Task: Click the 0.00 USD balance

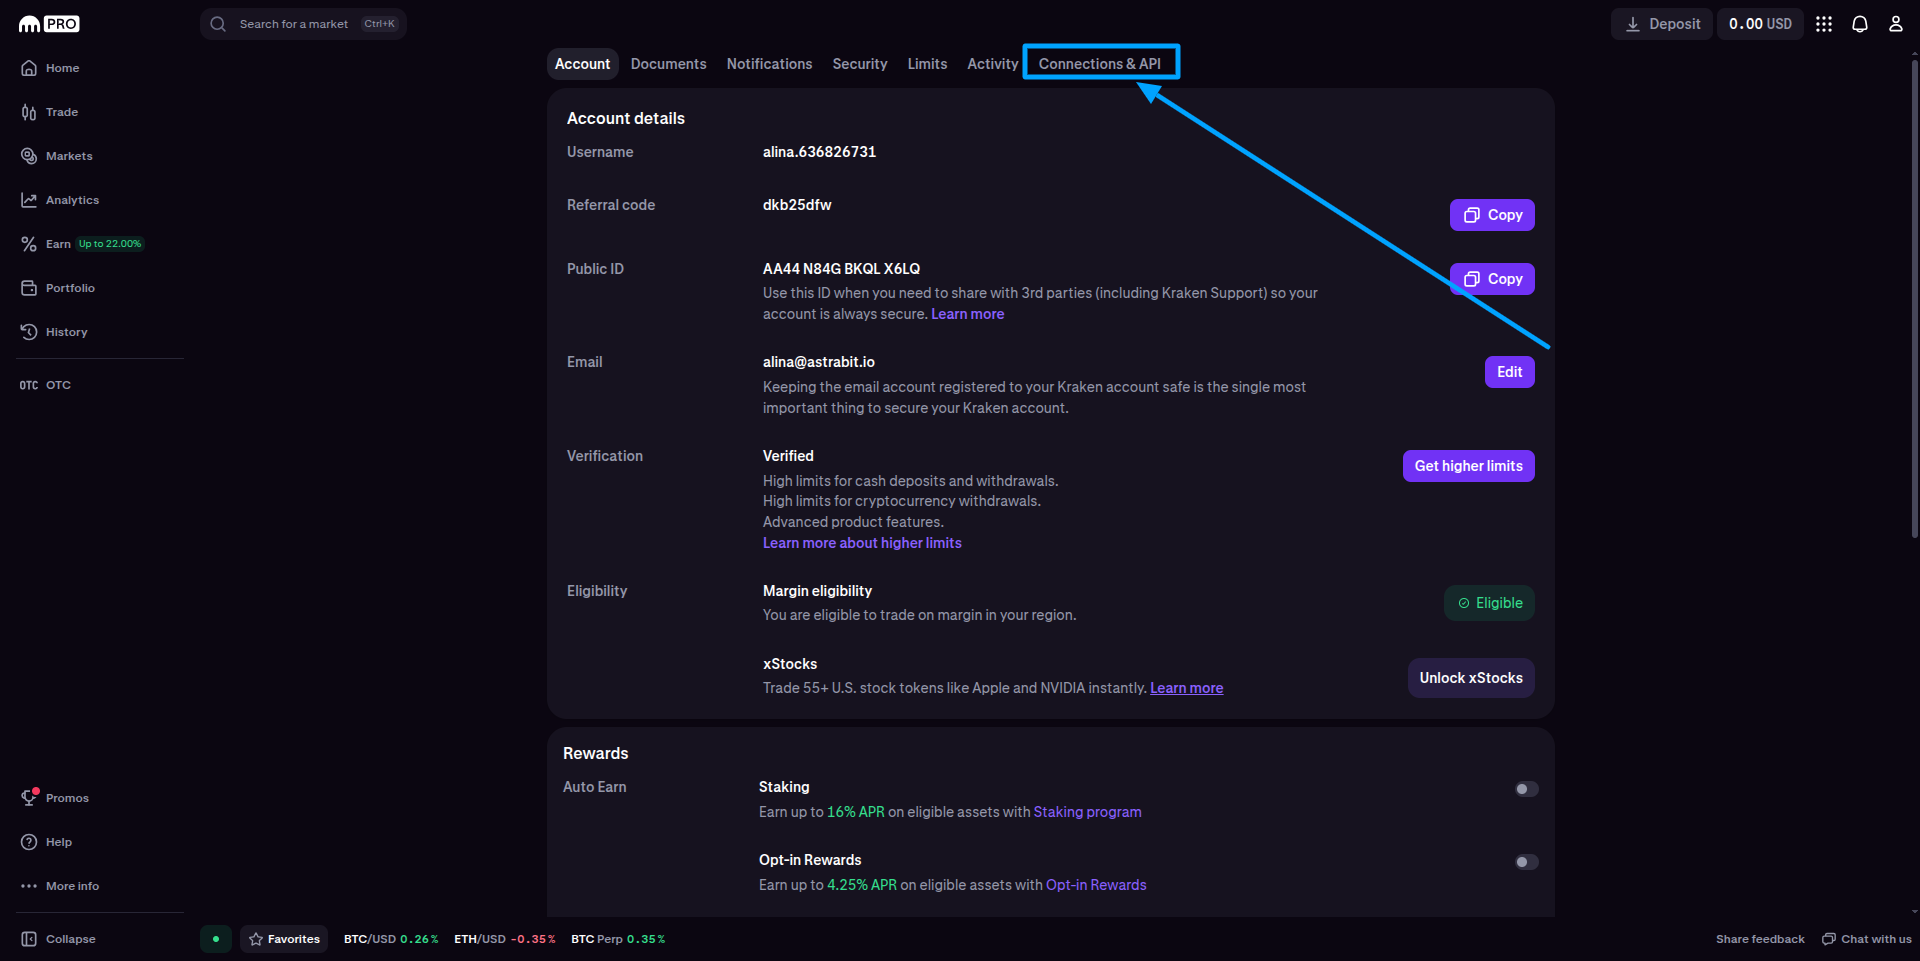Action: tap(1760, 24)
